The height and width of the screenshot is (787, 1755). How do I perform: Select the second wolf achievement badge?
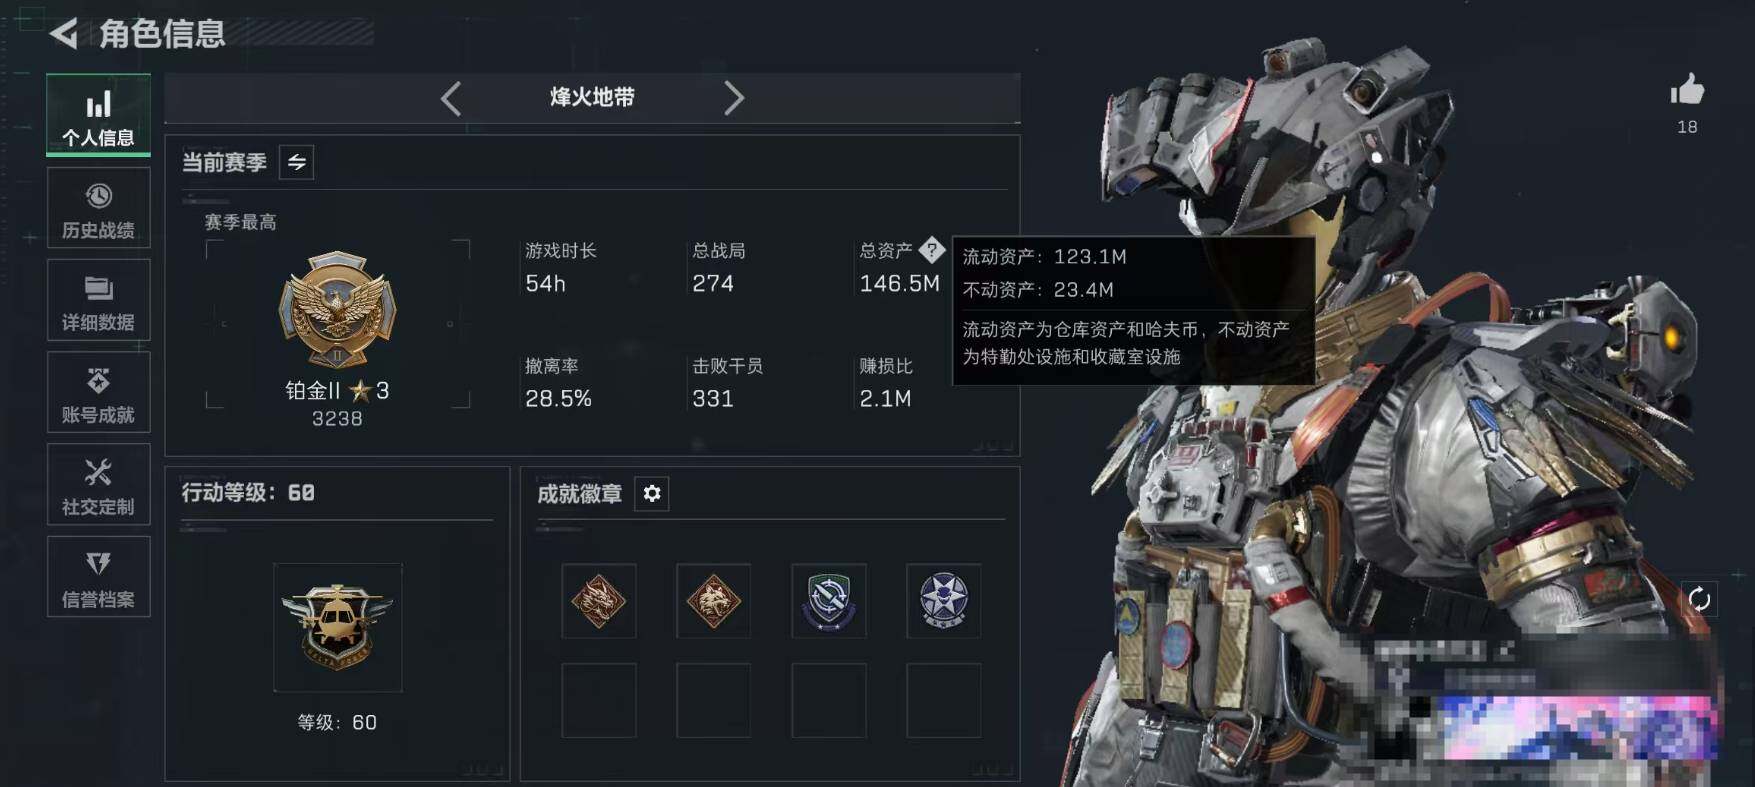(x=714, y=601)
